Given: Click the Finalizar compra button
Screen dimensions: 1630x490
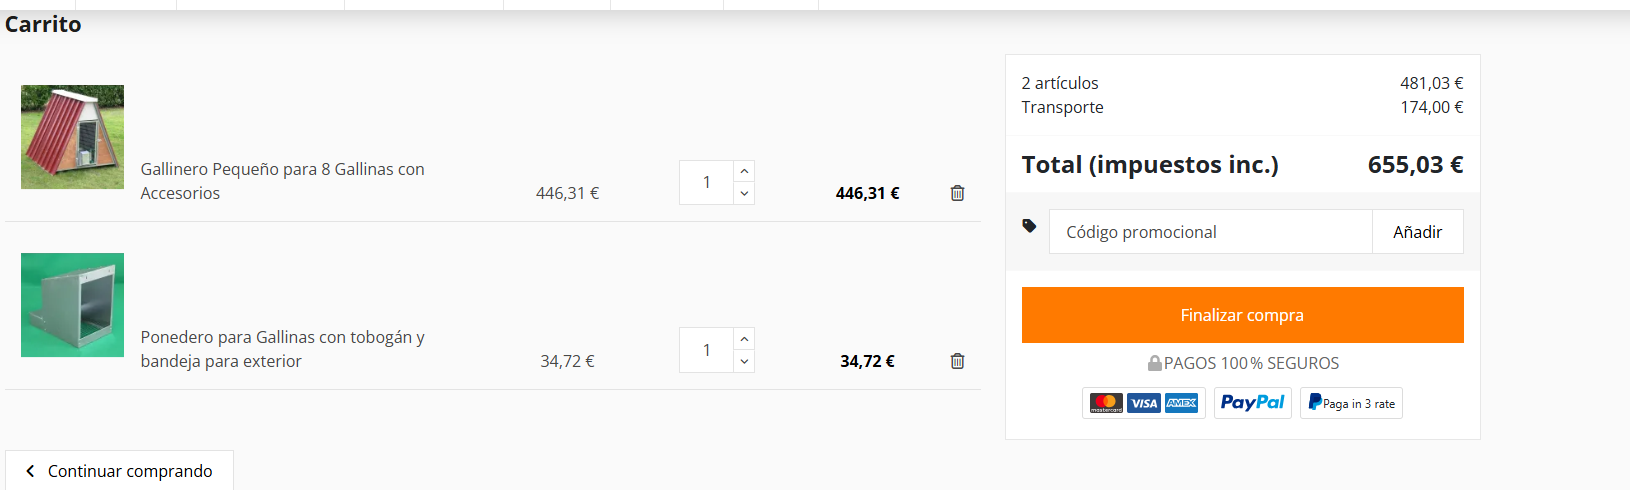Looking at the screenshot, I should 1242,315.
